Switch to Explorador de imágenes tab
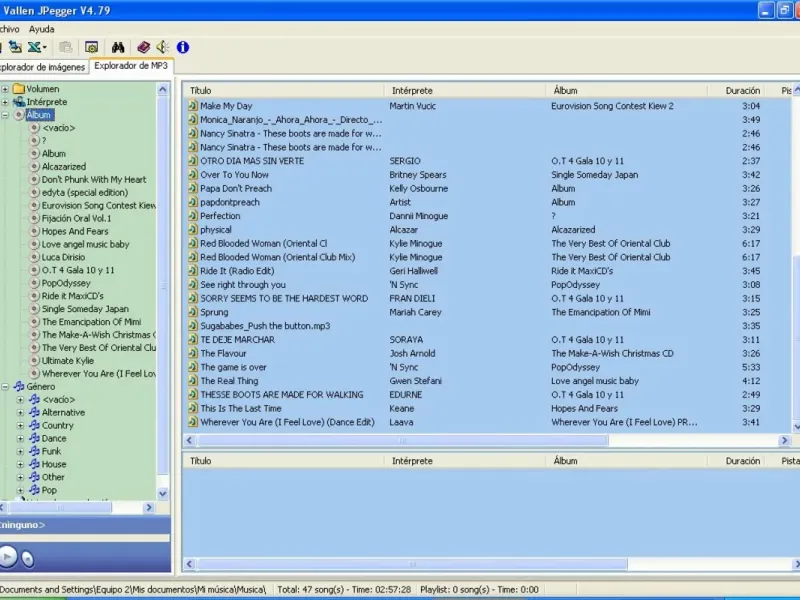Image resolution: width=800 pixels, height=600 pixels. [x=40, y=66]
